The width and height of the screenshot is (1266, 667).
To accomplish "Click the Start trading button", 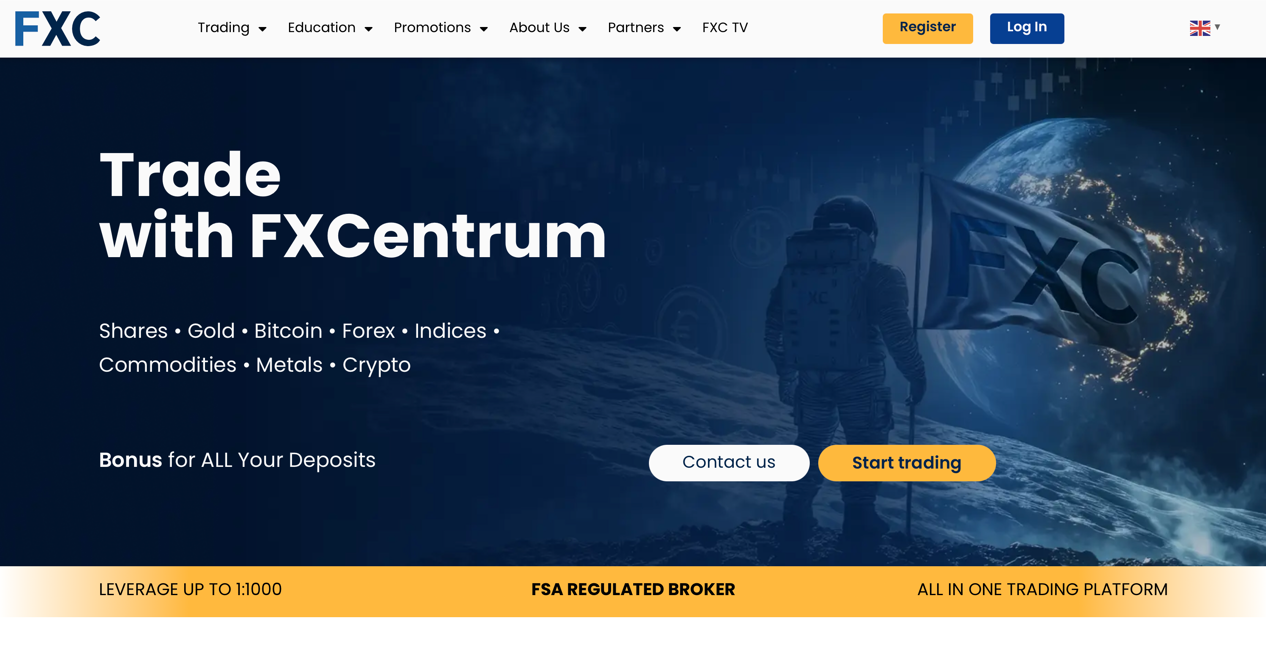I will tap(907, 463).
